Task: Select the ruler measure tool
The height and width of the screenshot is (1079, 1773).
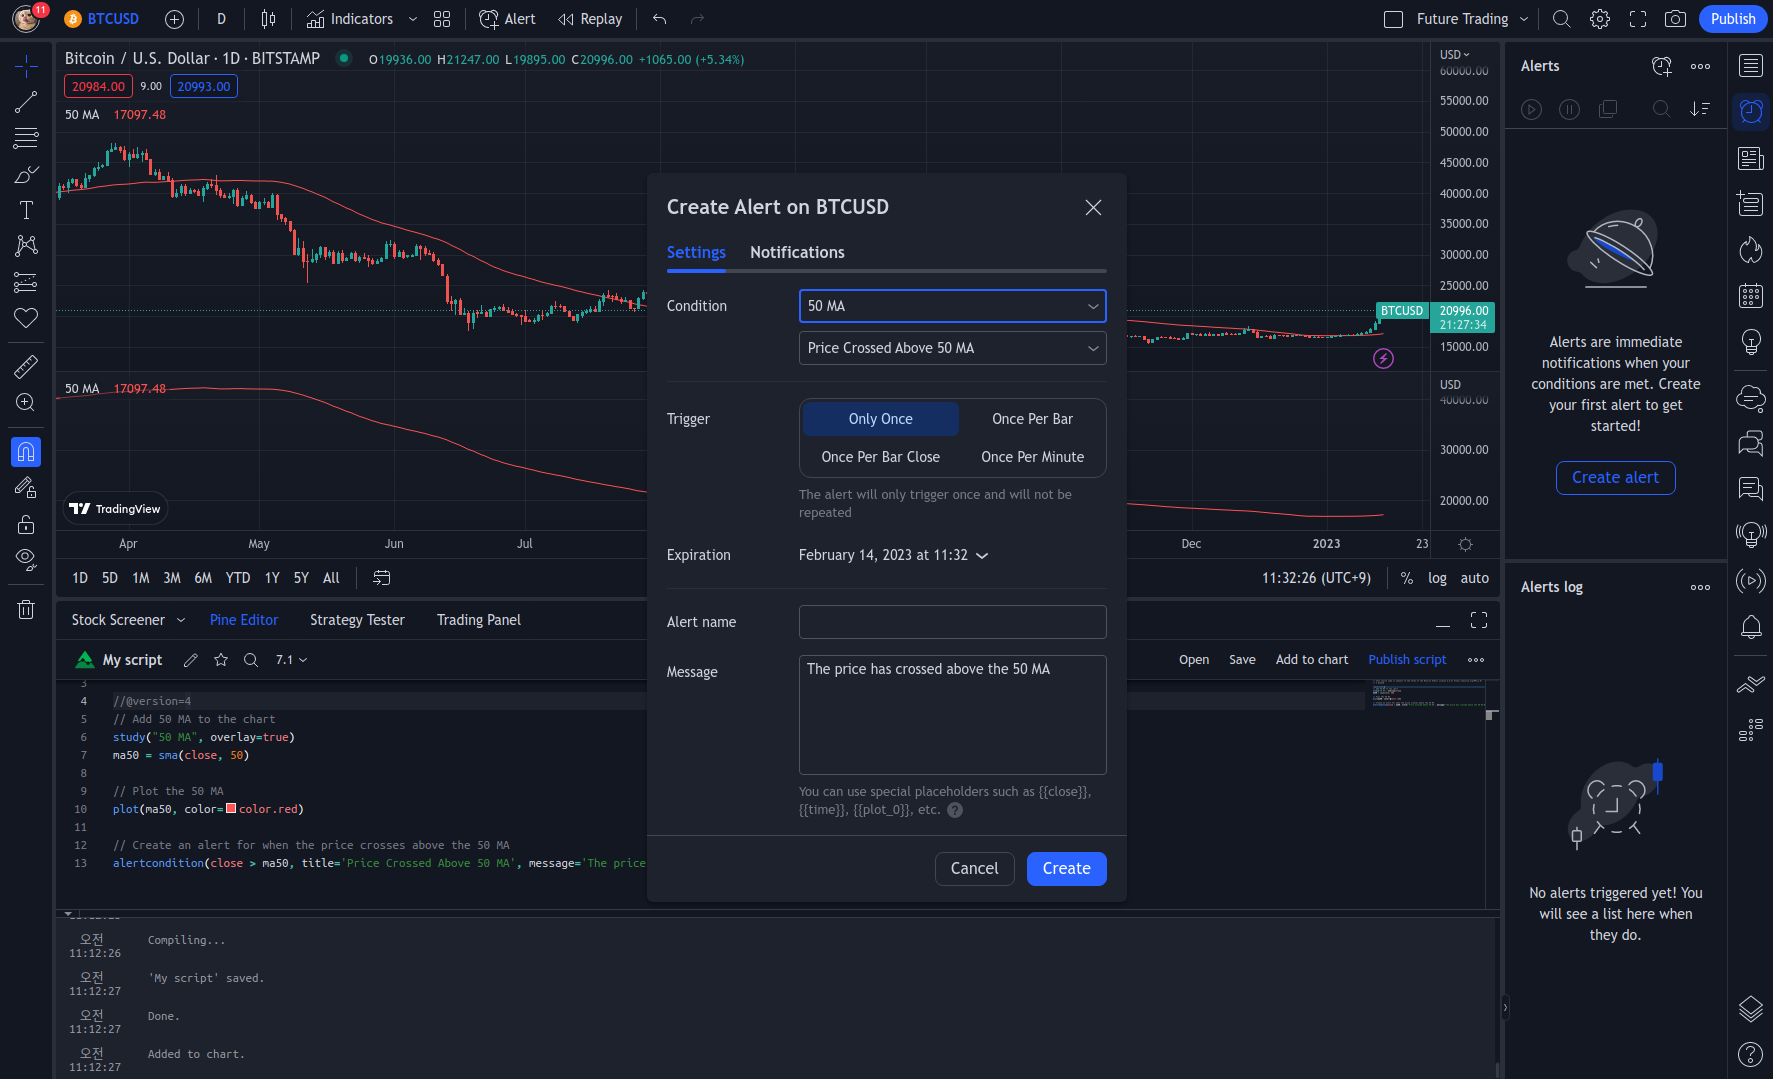Action: (x=26, y=366)
